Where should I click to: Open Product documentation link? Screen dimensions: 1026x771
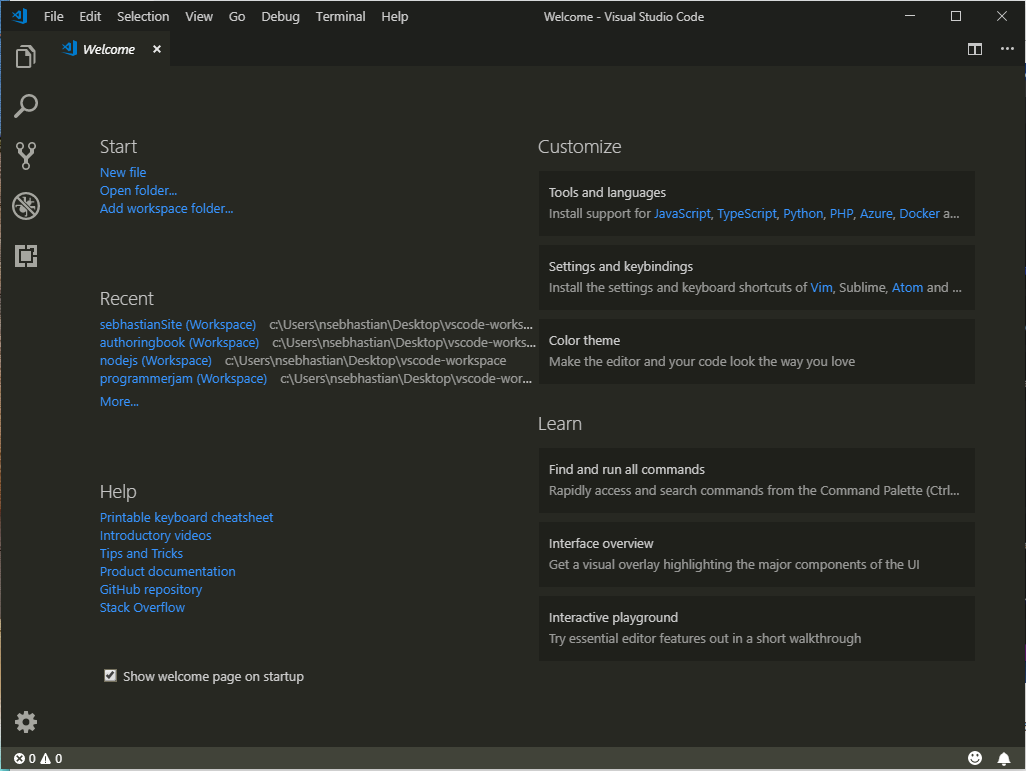tap(168, 571)
